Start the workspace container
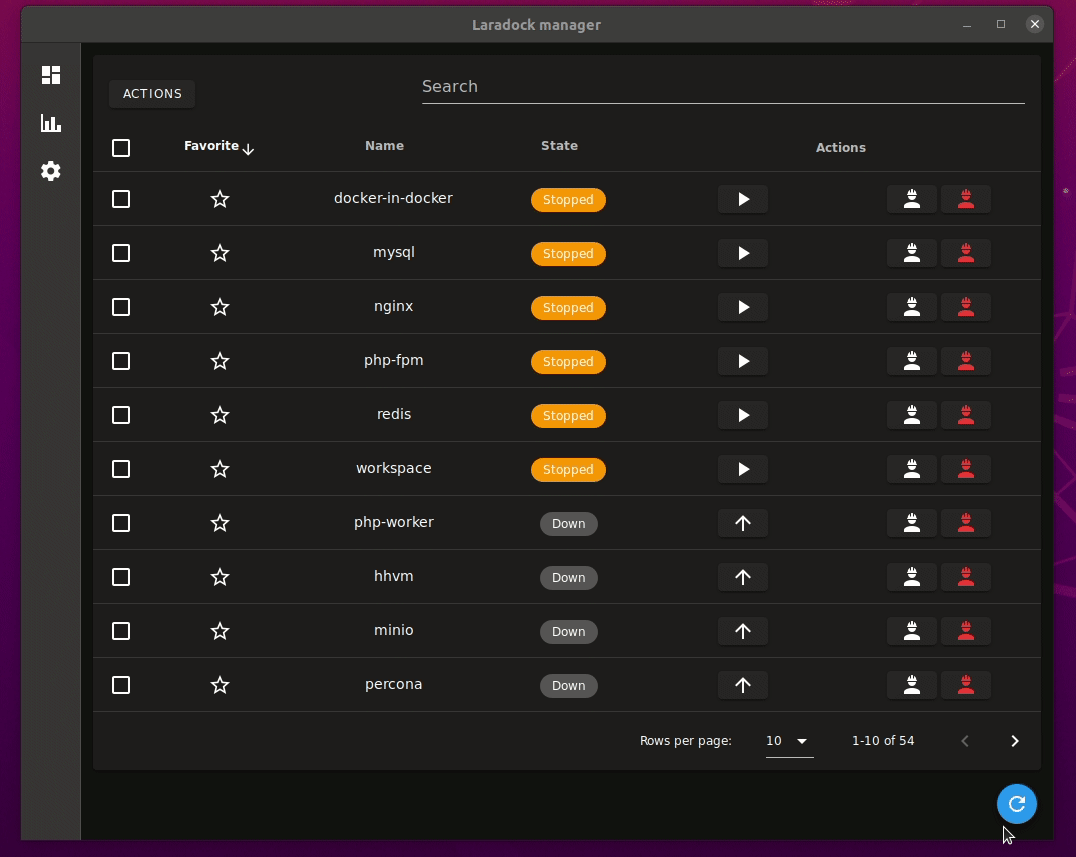This screenshot has height=857, width=1076. [743, 469]
